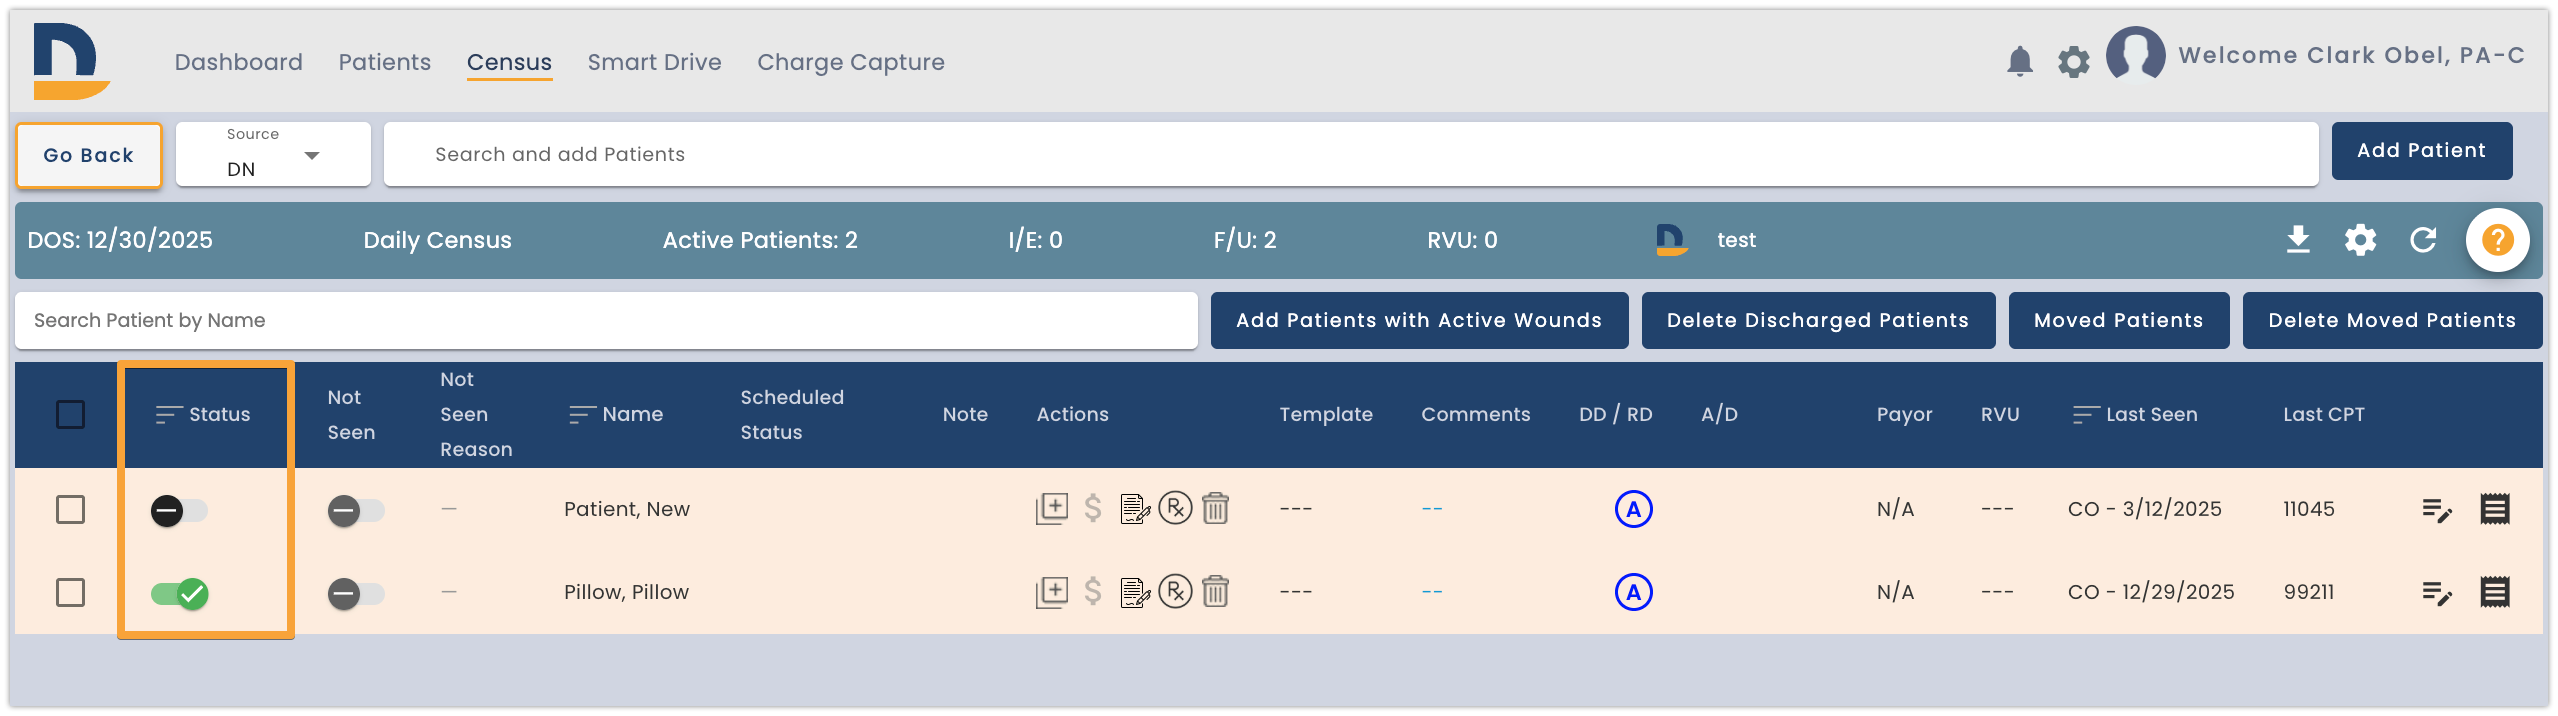Select all patients with header checkbox

[70, 414]
